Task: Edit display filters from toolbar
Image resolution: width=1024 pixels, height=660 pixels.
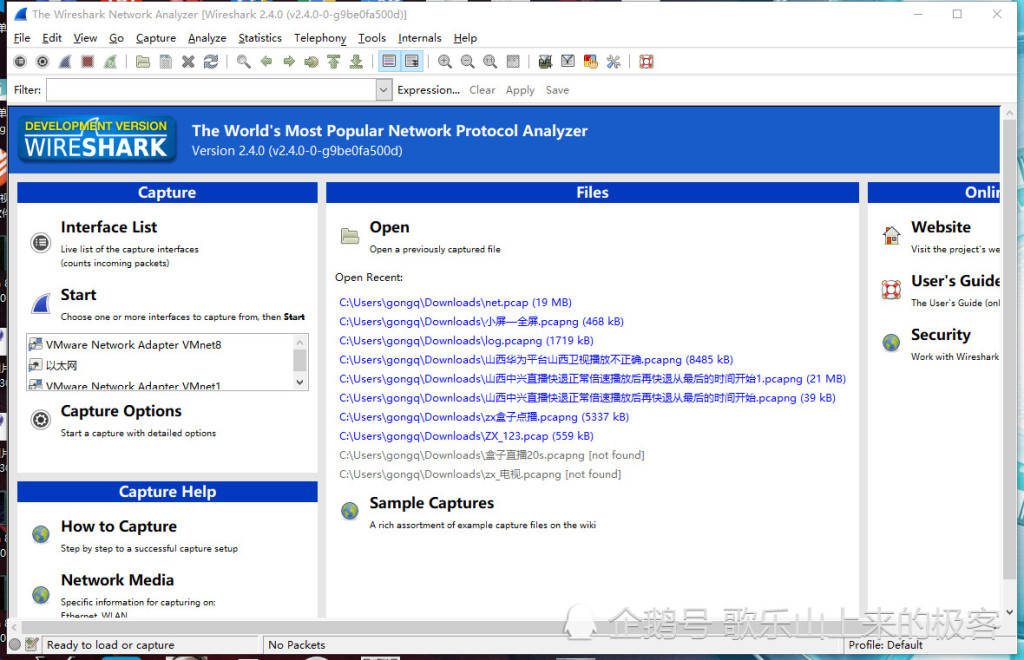Action: coord(568,61)
